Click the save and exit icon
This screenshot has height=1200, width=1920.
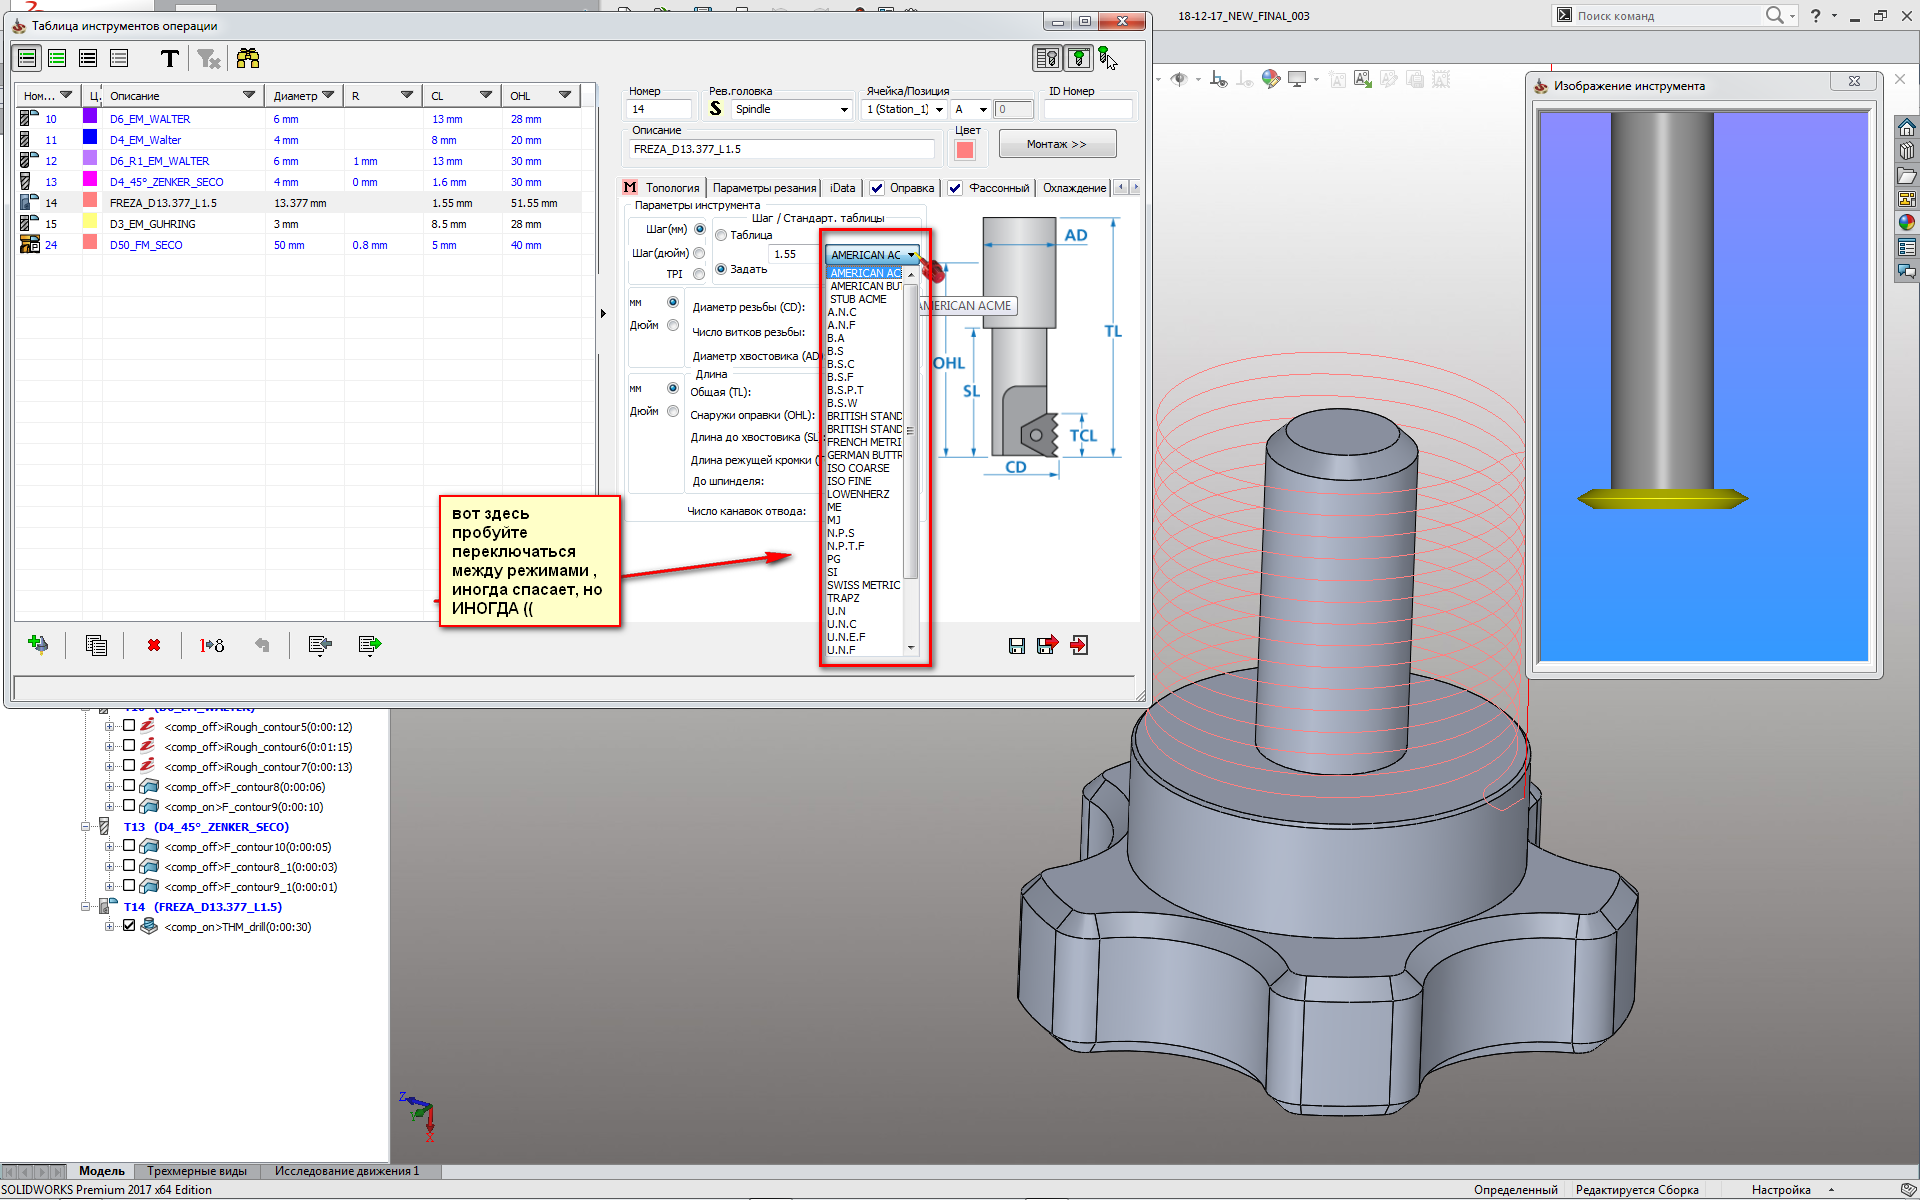[1047, 645]
